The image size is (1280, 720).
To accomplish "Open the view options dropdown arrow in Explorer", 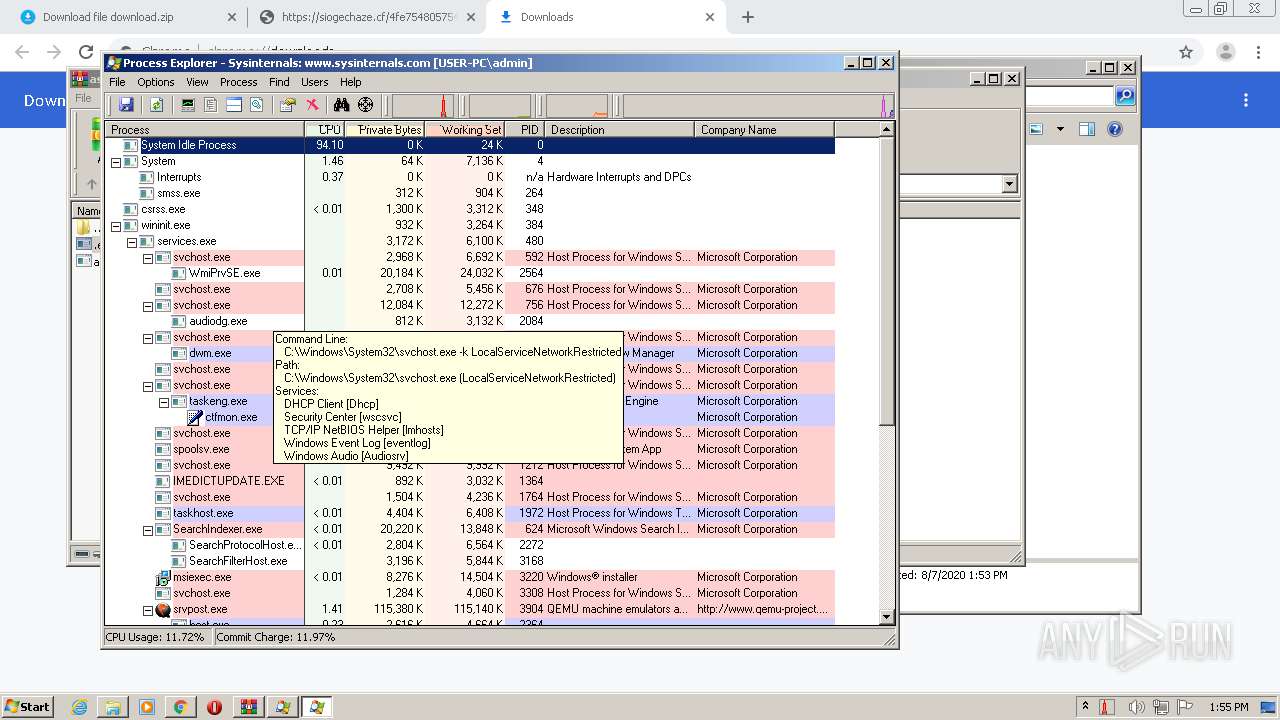I will (x=1060, y=129).
